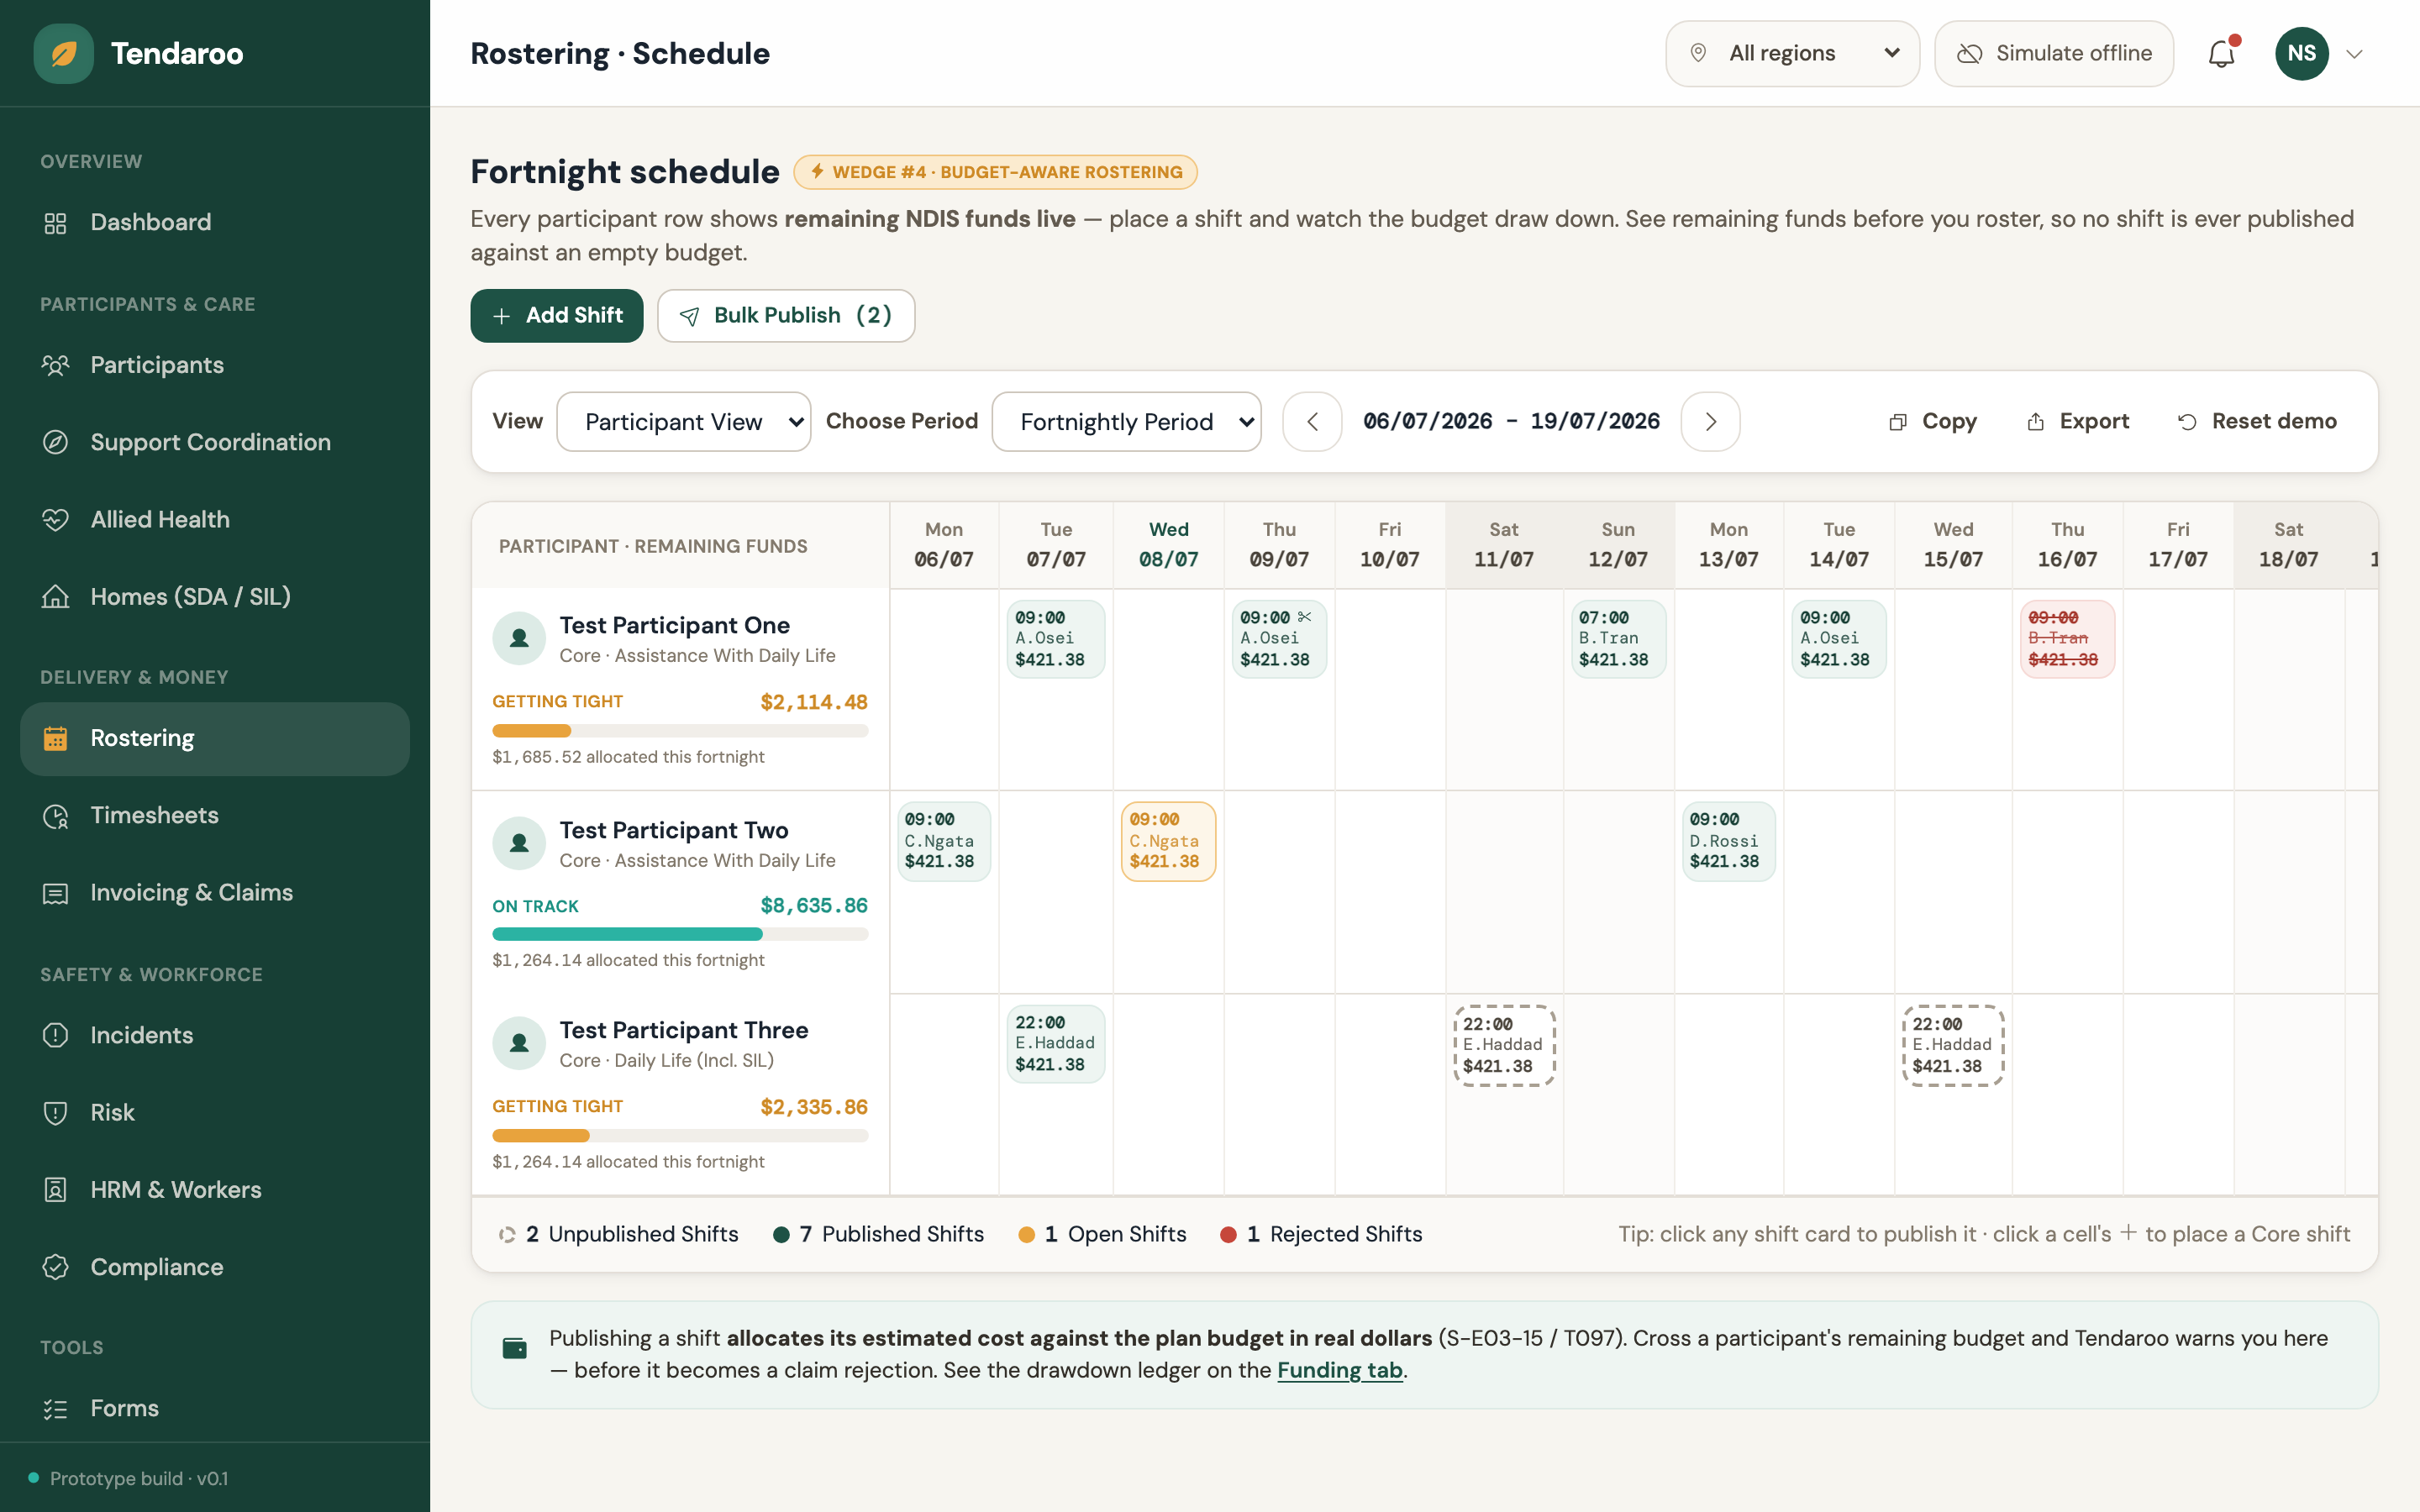This screenshot has width=2420, height=1512.
Task: Click Copy schedule button
Action: tap(1932, 422)
